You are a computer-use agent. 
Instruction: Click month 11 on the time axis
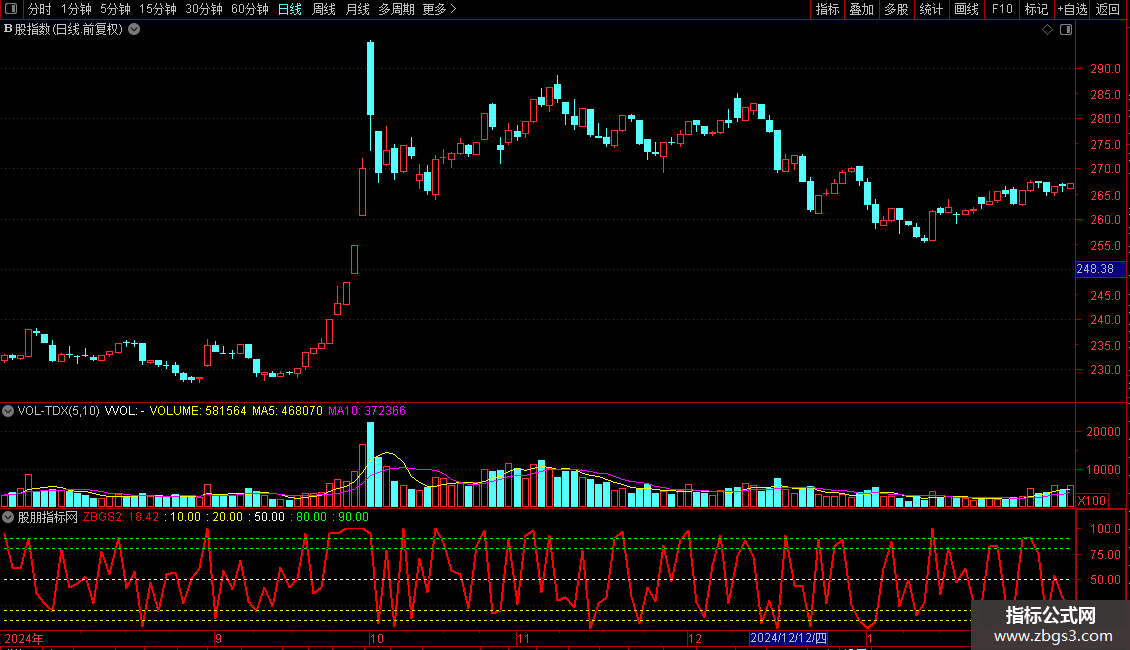(523, 638)
